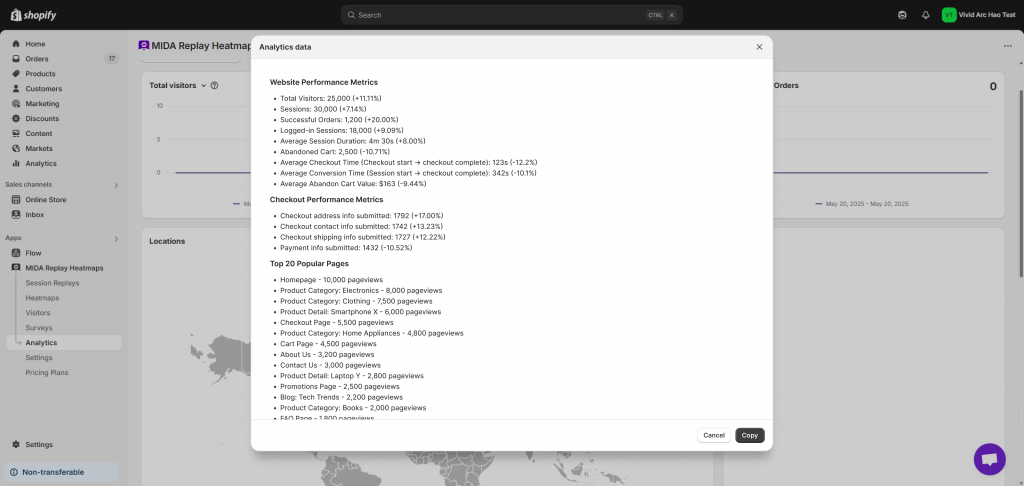This screenshot has width=1024, height=486.
Task: Click the Settings gear icon at bottom
Action: (x=16, y=445)
